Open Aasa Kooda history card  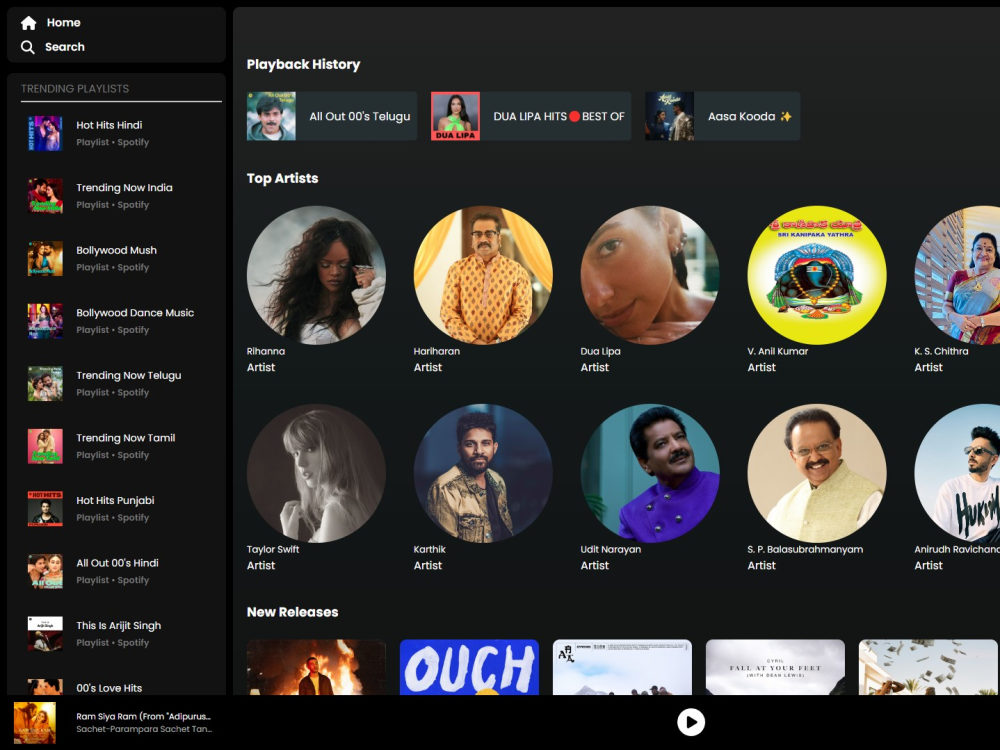[x=723, y=116]
